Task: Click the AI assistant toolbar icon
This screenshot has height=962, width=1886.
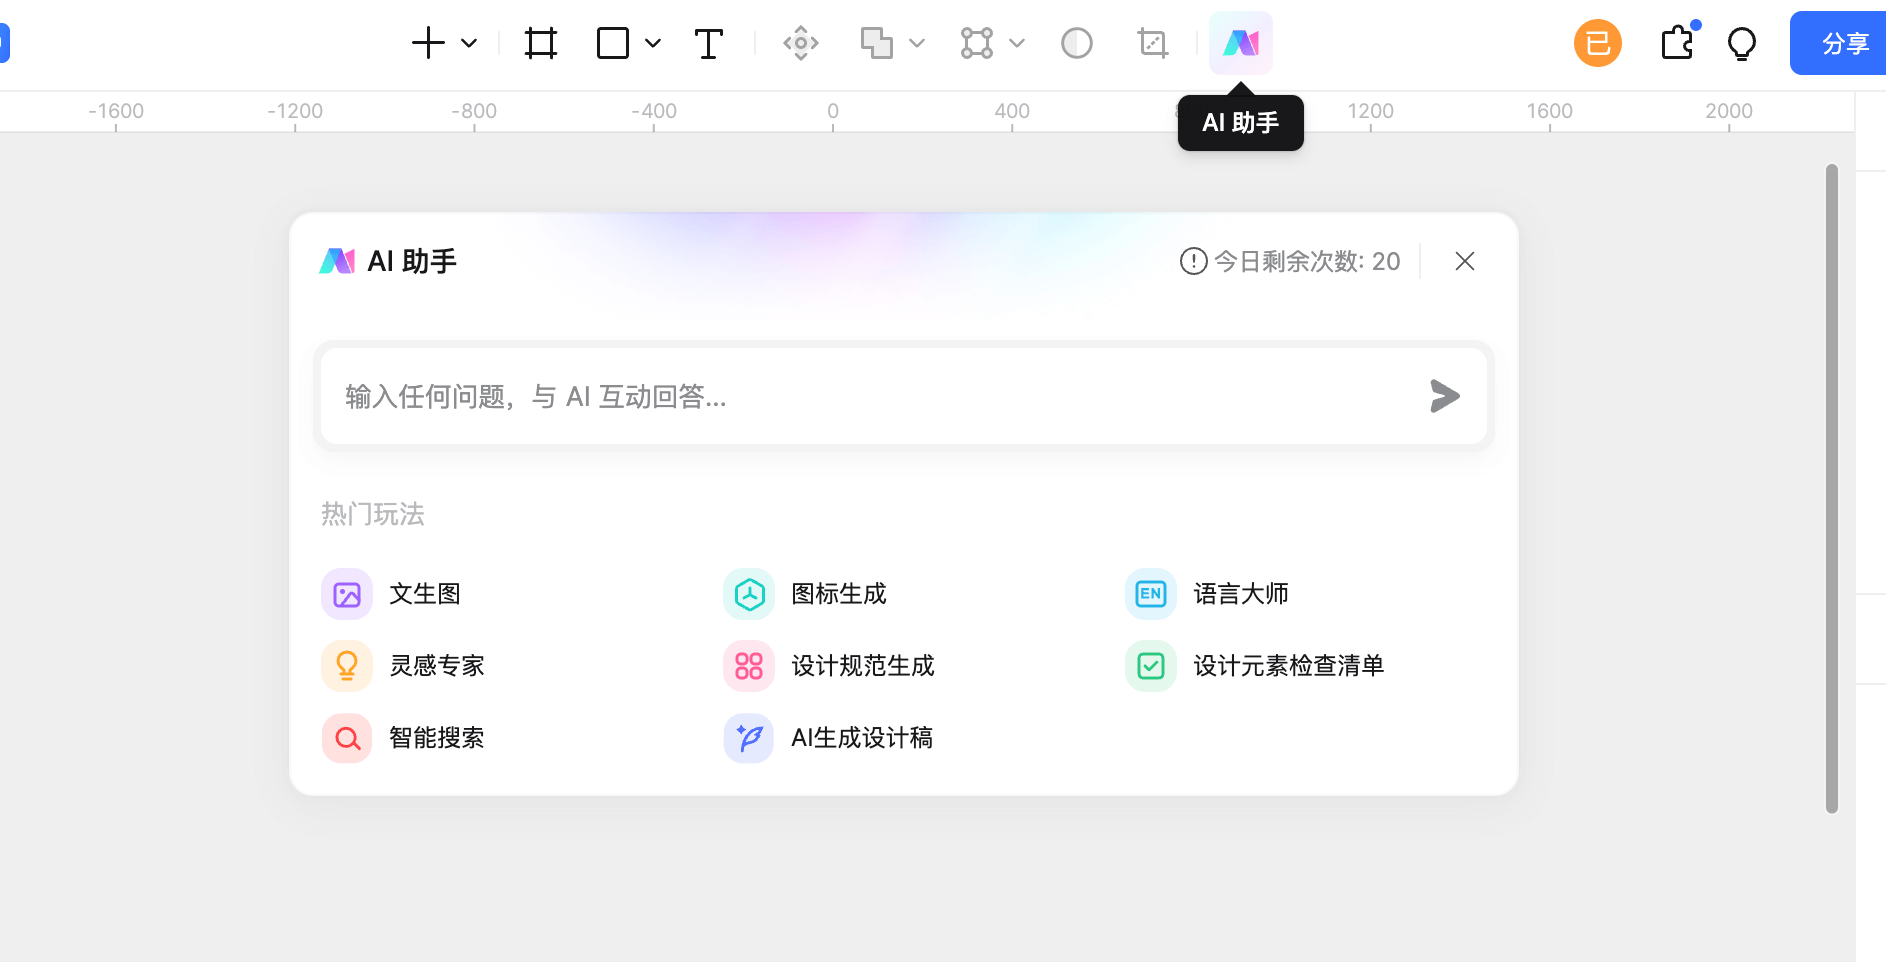Action: (1240, 43)
